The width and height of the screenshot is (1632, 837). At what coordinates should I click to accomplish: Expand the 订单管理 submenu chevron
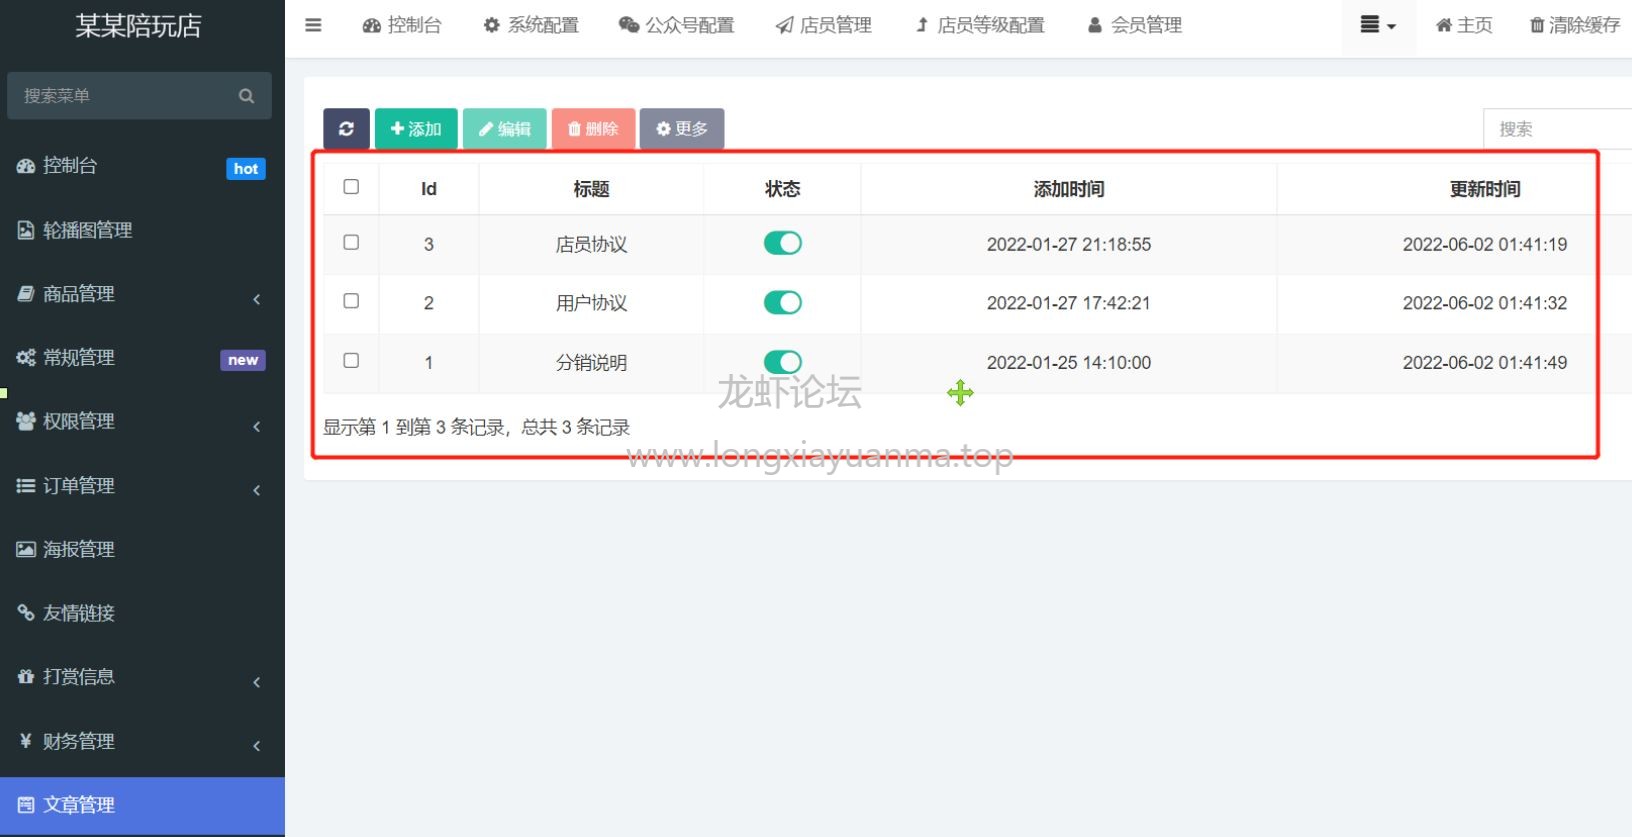[x=257, y=490]
